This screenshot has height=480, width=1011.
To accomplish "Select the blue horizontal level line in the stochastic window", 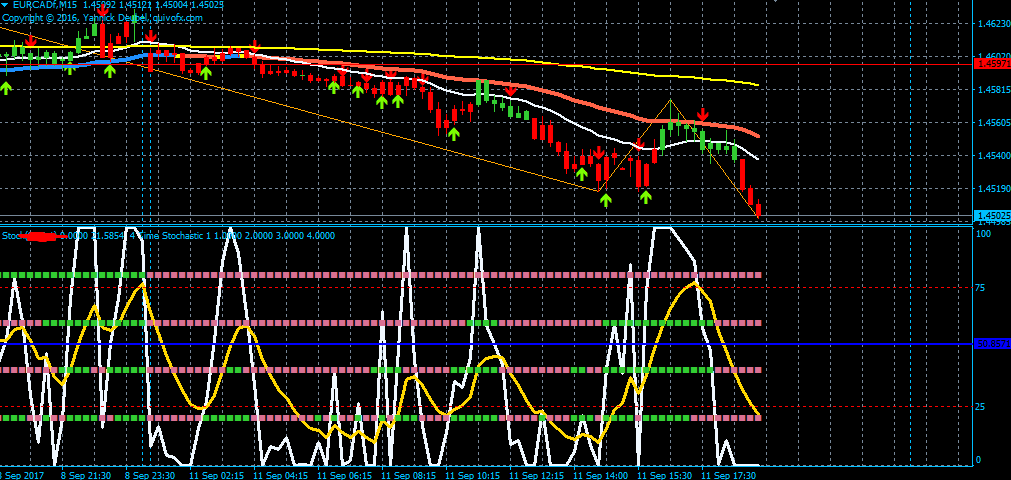I will coord(486,344).
